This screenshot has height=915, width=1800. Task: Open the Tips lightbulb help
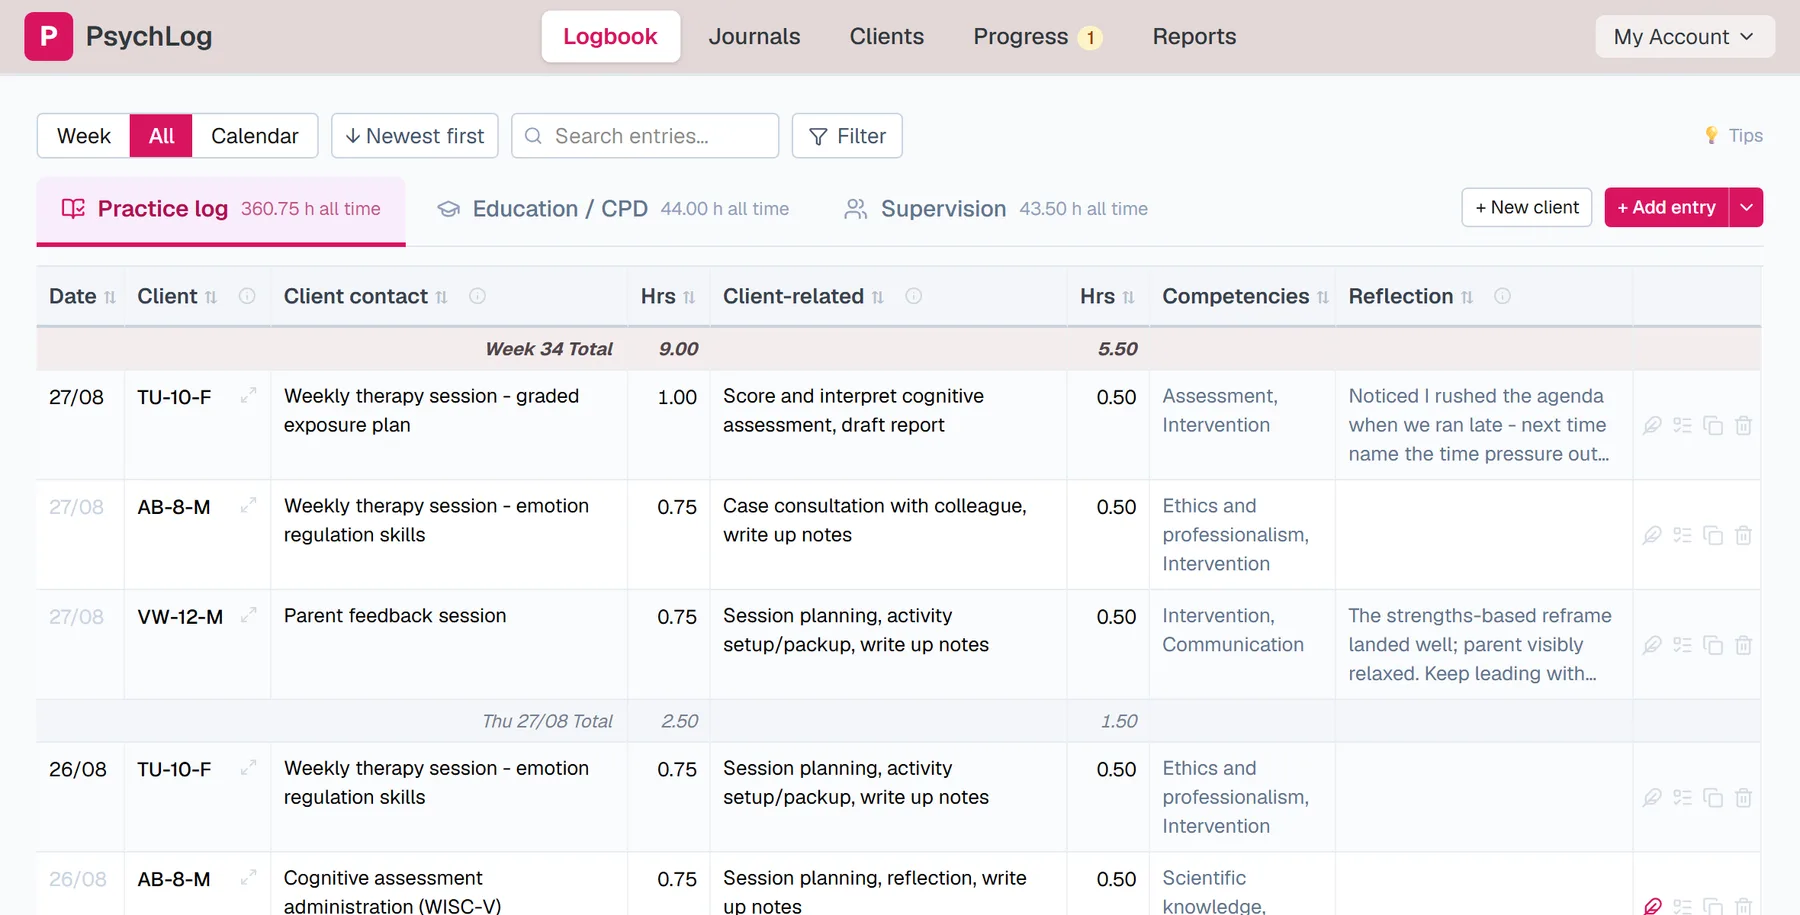click(1733, 136)
